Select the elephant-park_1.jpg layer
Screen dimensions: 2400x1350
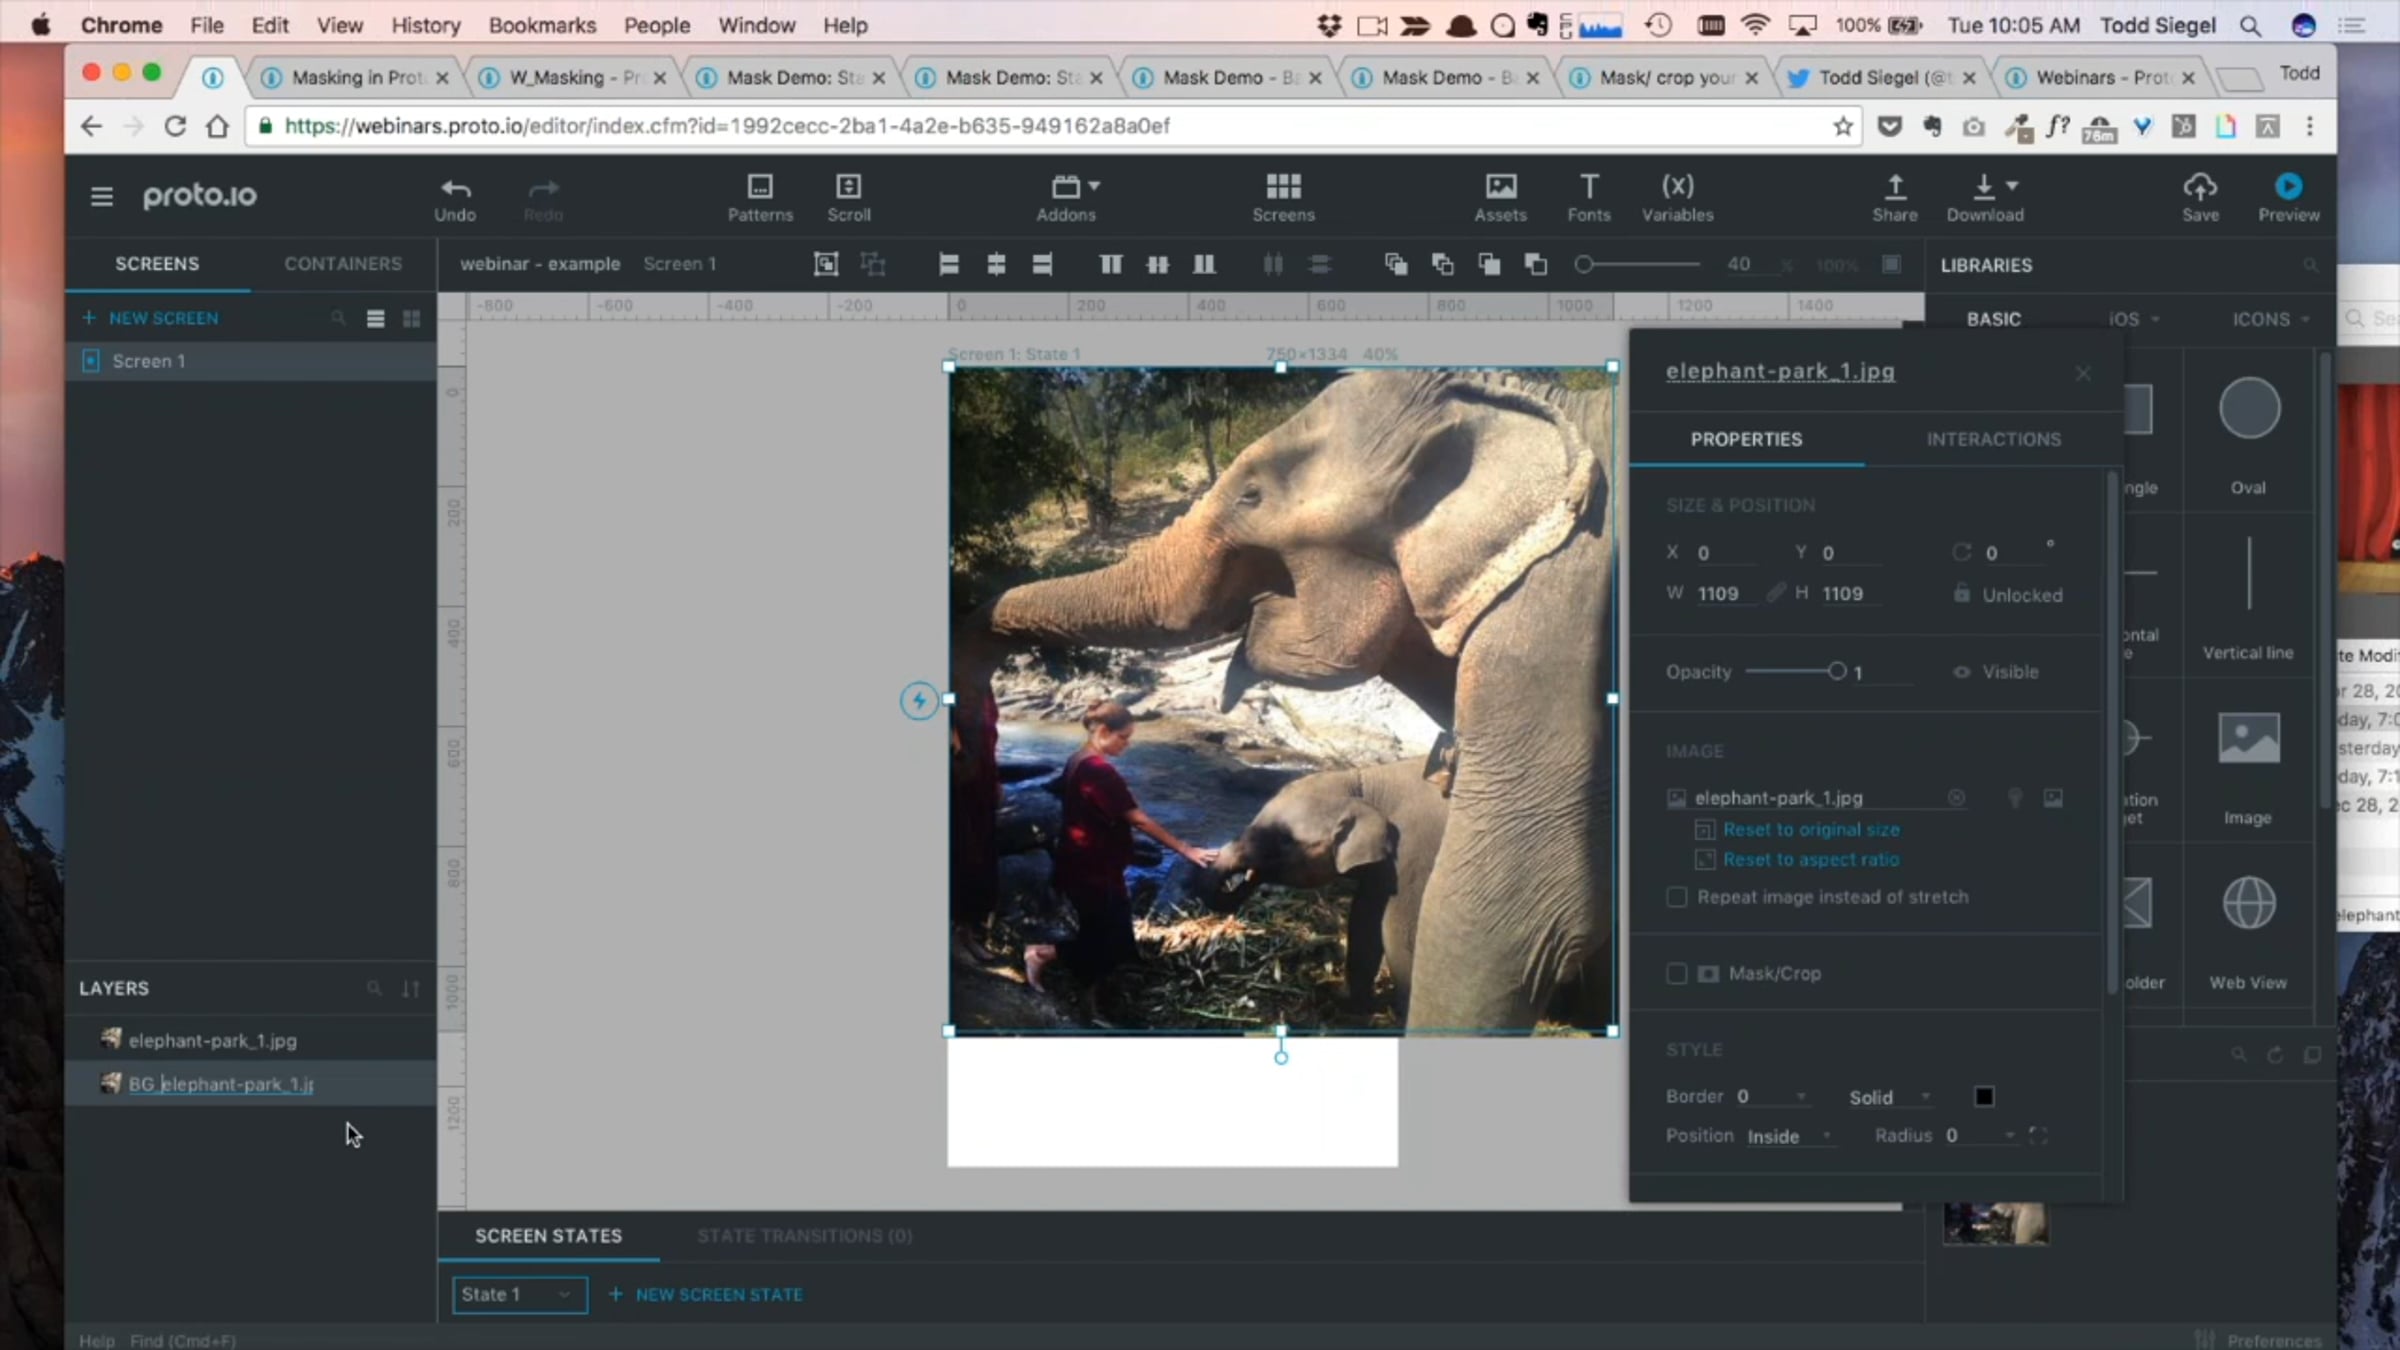[212, 1040]
